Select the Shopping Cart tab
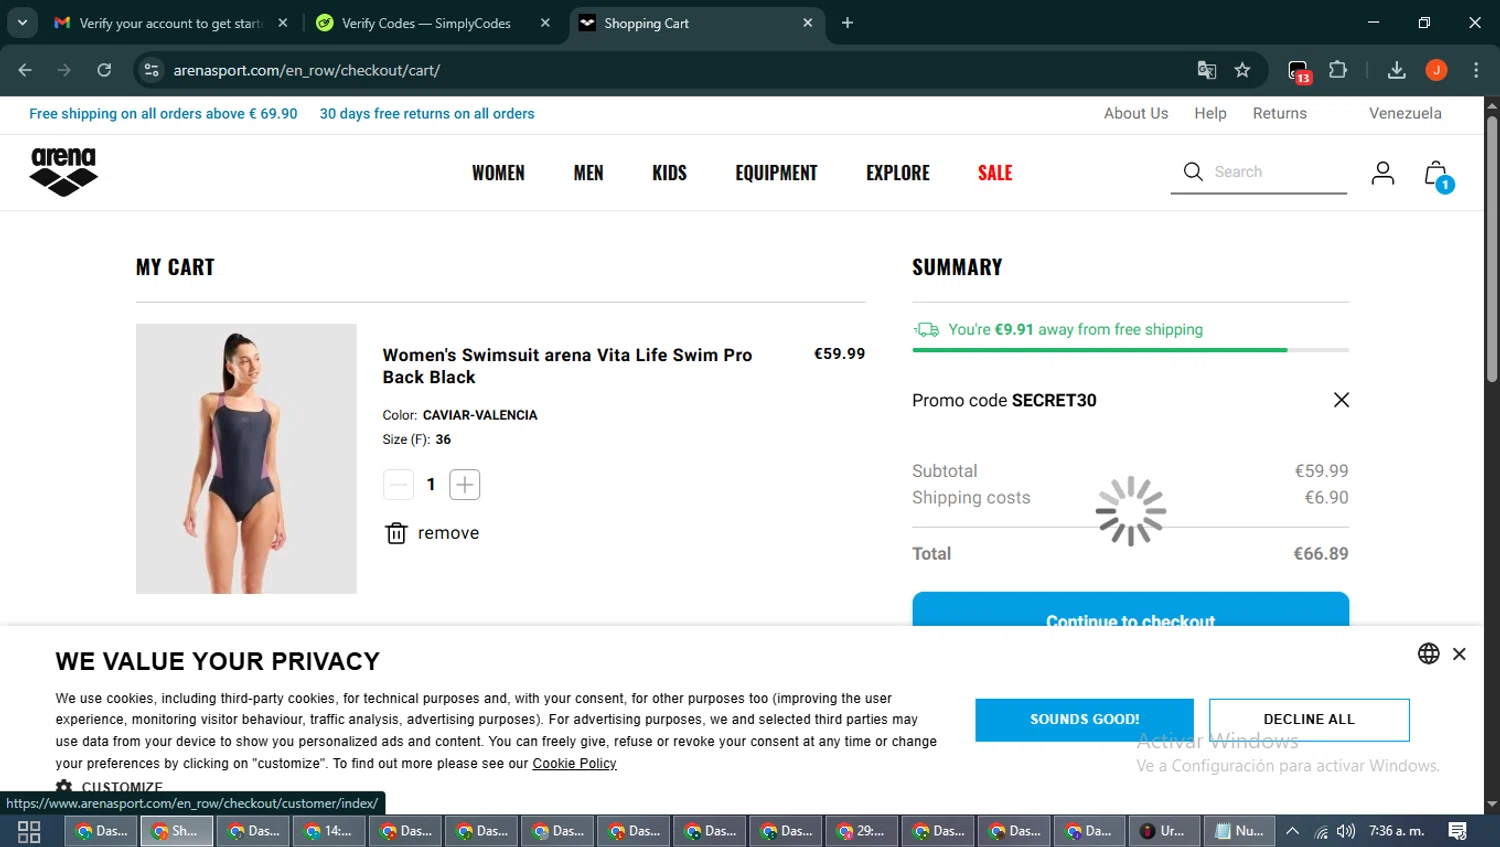Screen dimensions: 1500x847 click(x=697, y=23)
